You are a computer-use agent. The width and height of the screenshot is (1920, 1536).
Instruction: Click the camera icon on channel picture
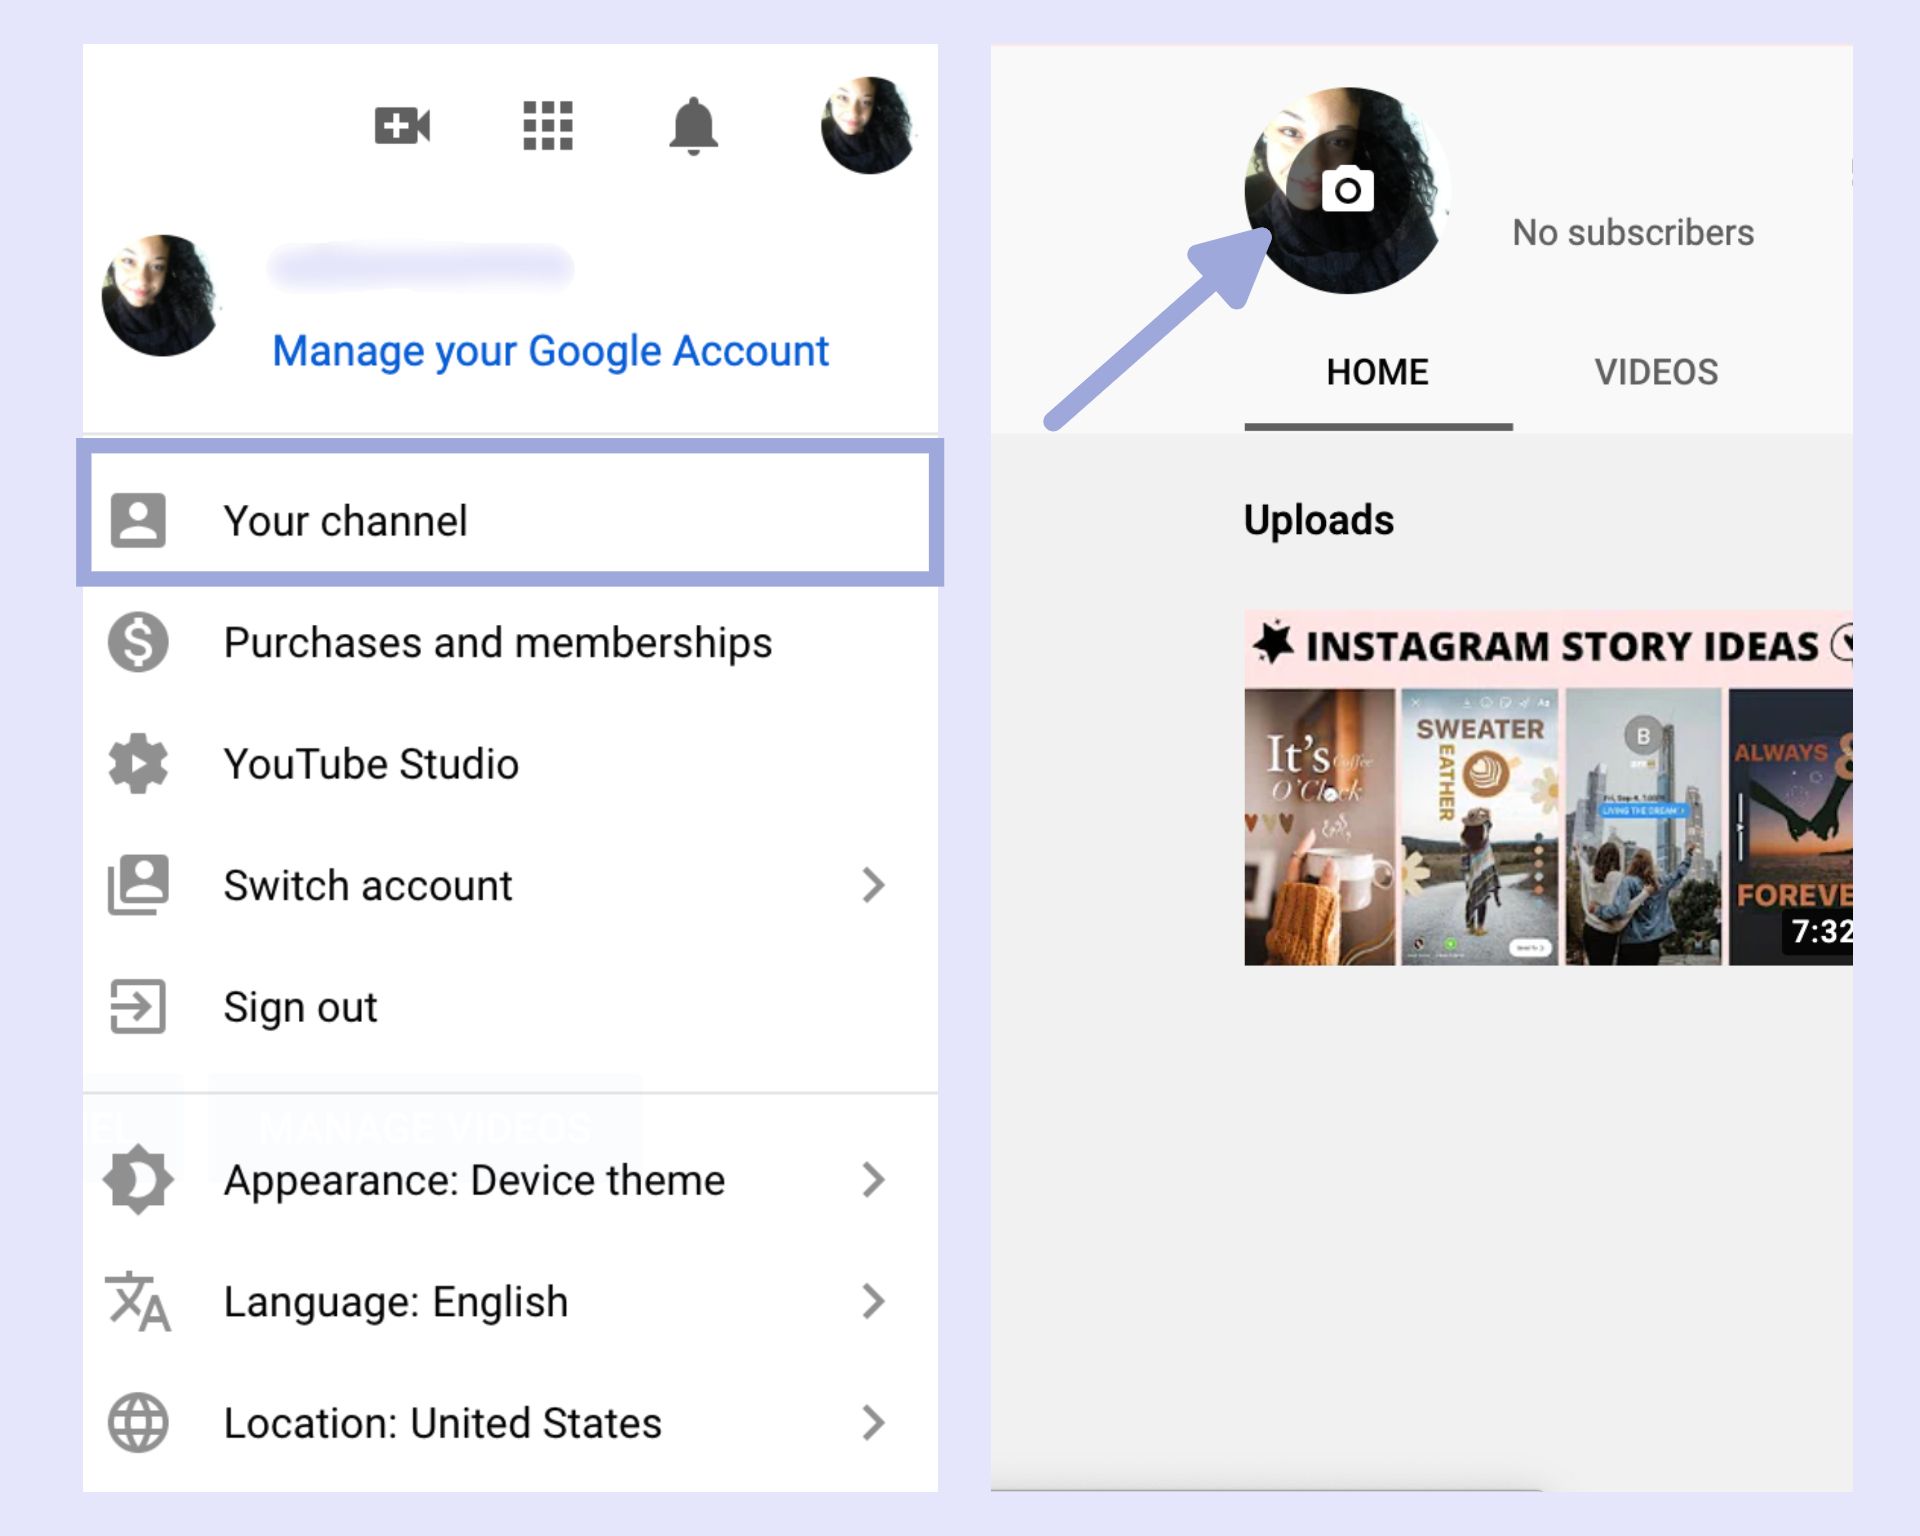1347,189
